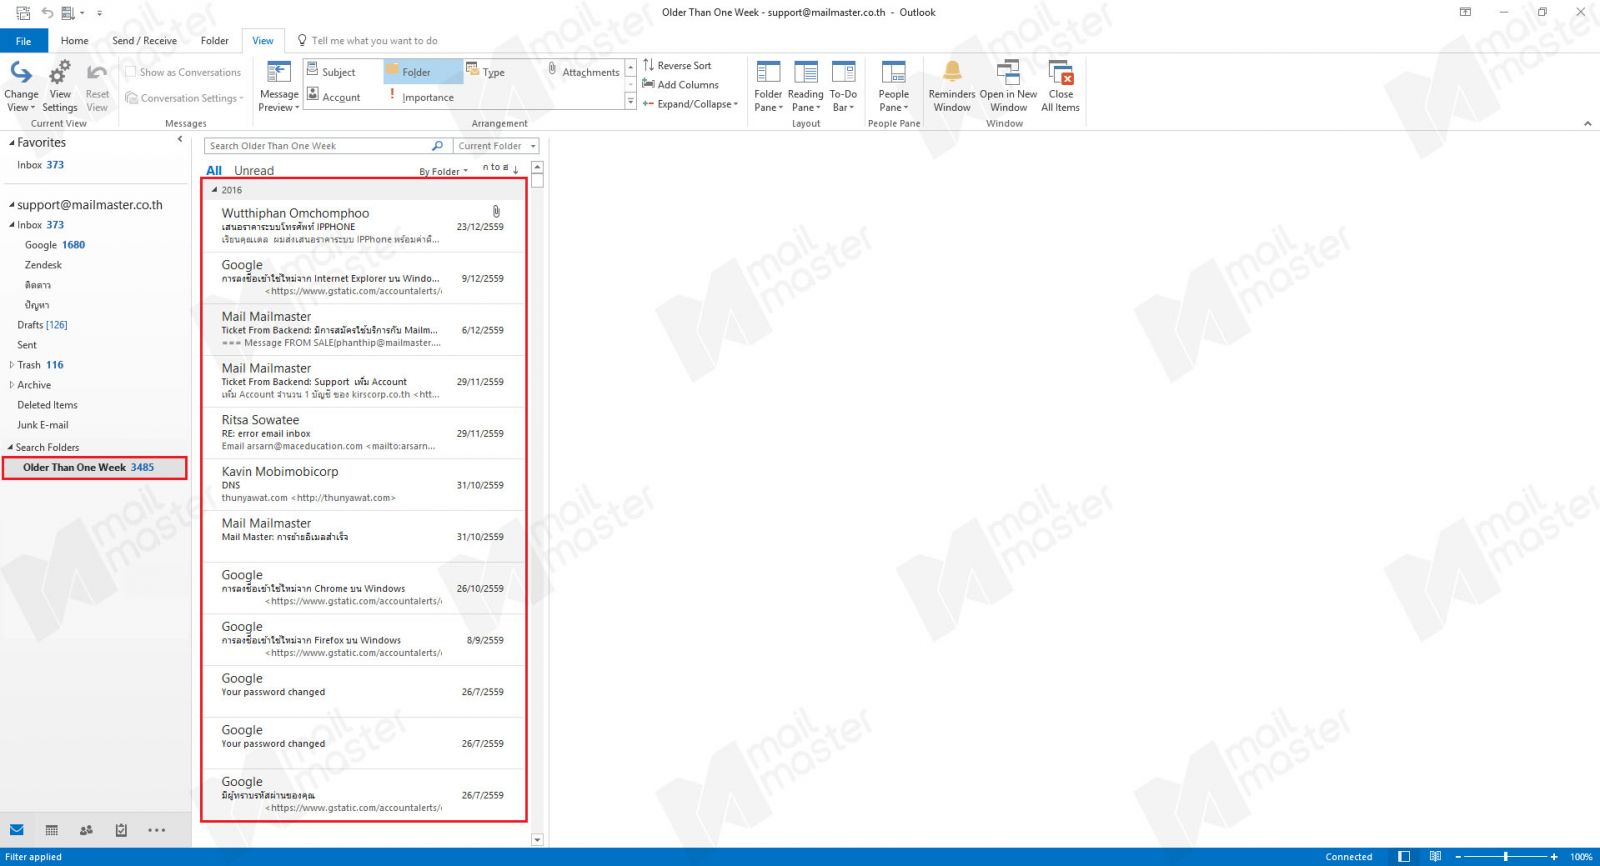Collapse the Favorites section

(x=12, y=143)
